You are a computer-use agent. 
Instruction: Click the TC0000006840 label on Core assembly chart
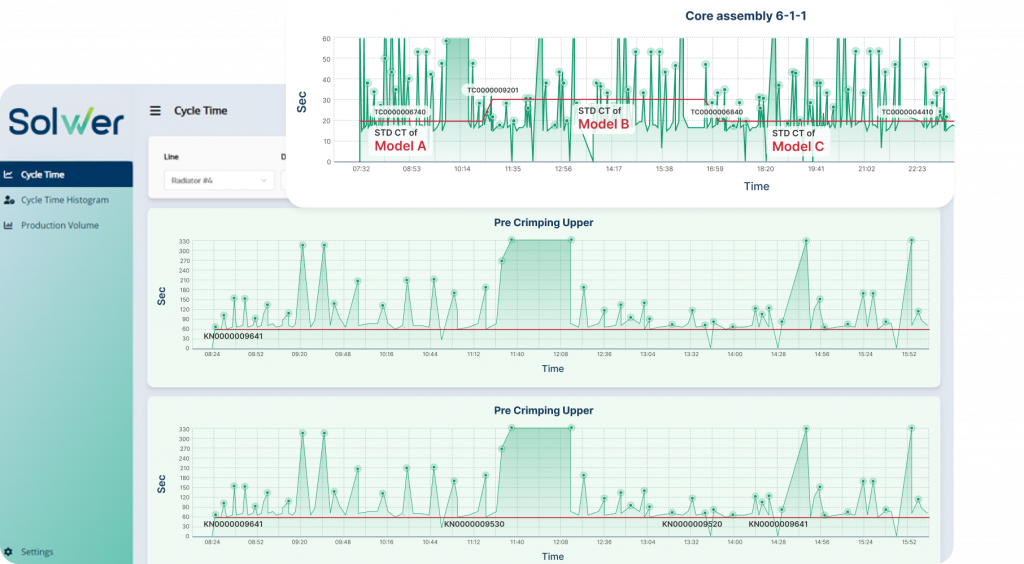coord(717,112)
